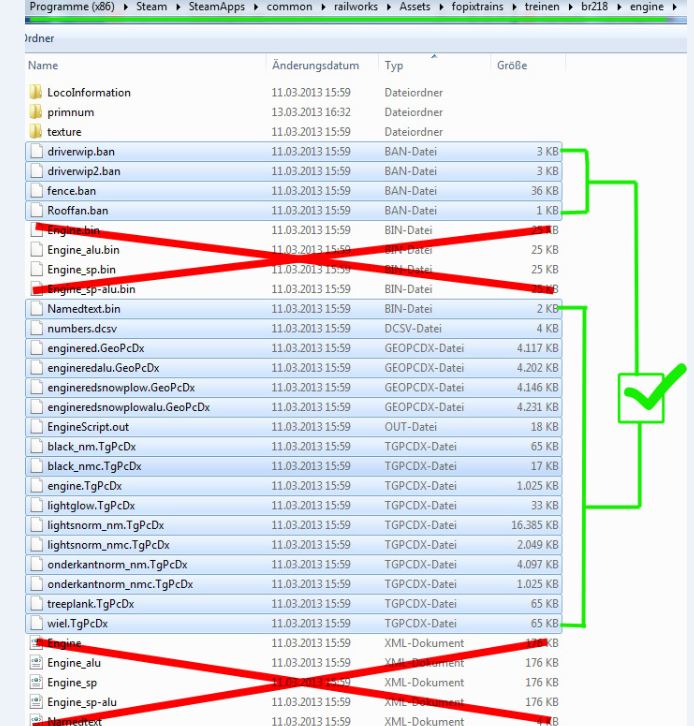This screenshot has height=726, width=694.
Task: Select engineredsnowplowalu.GeoPcDx file icon
Action: point(37,407)
